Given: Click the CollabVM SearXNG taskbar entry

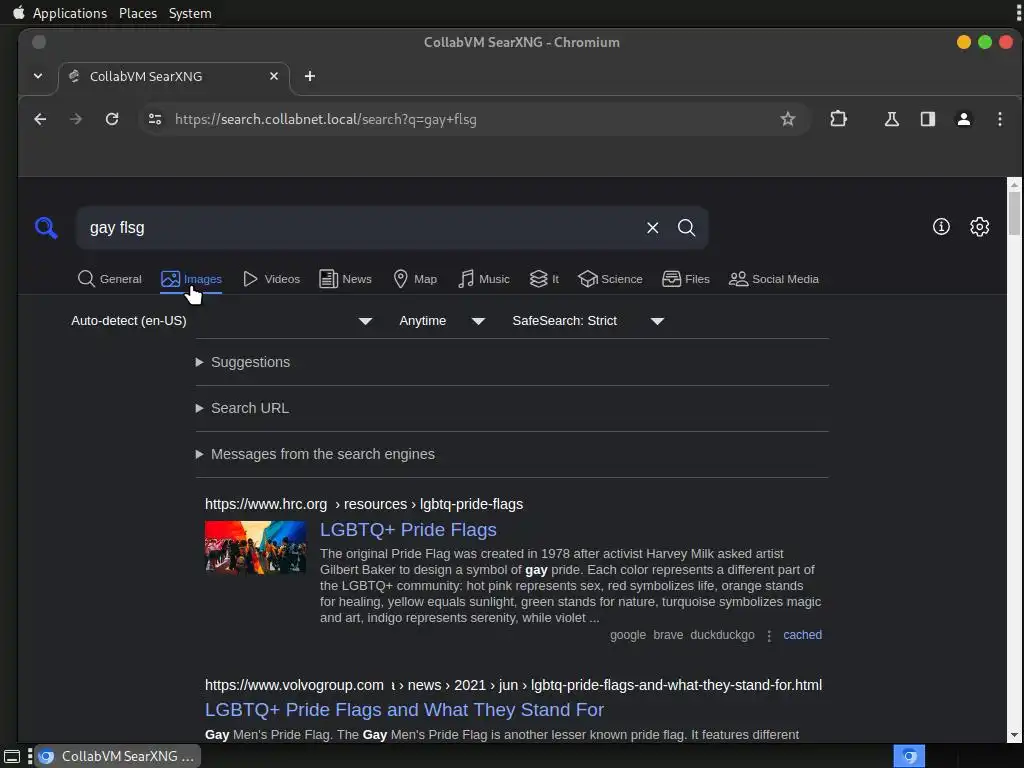Looking at the screenshot, I should tap(118, 756).
